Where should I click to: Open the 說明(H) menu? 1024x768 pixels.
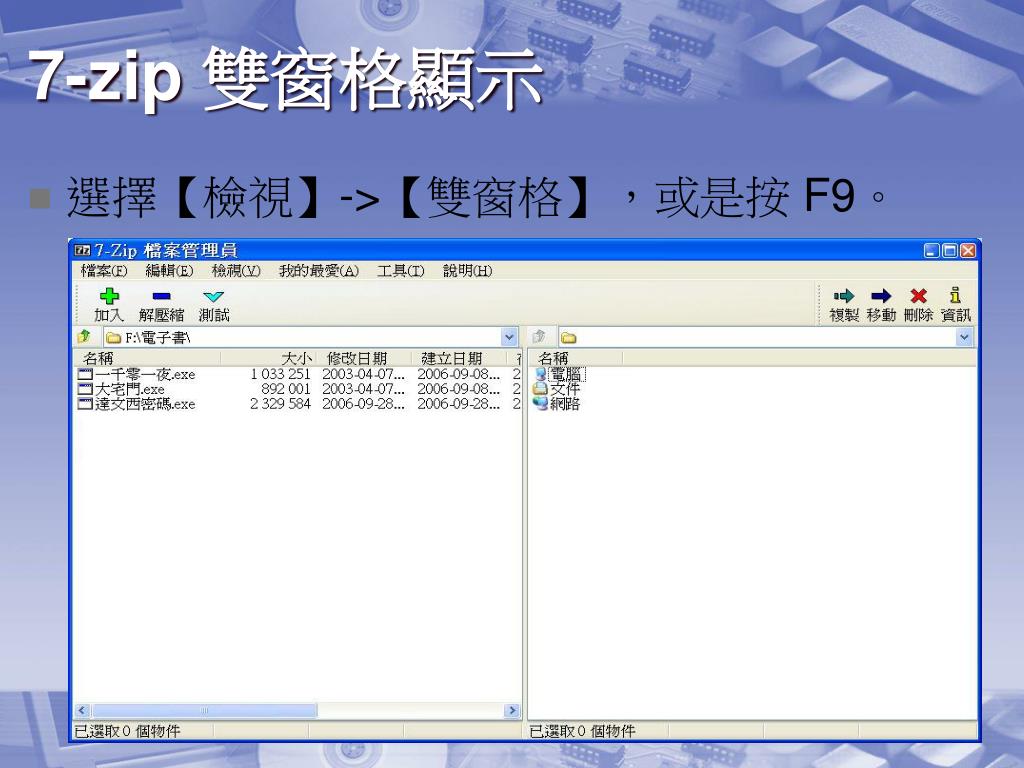(468, 271)
